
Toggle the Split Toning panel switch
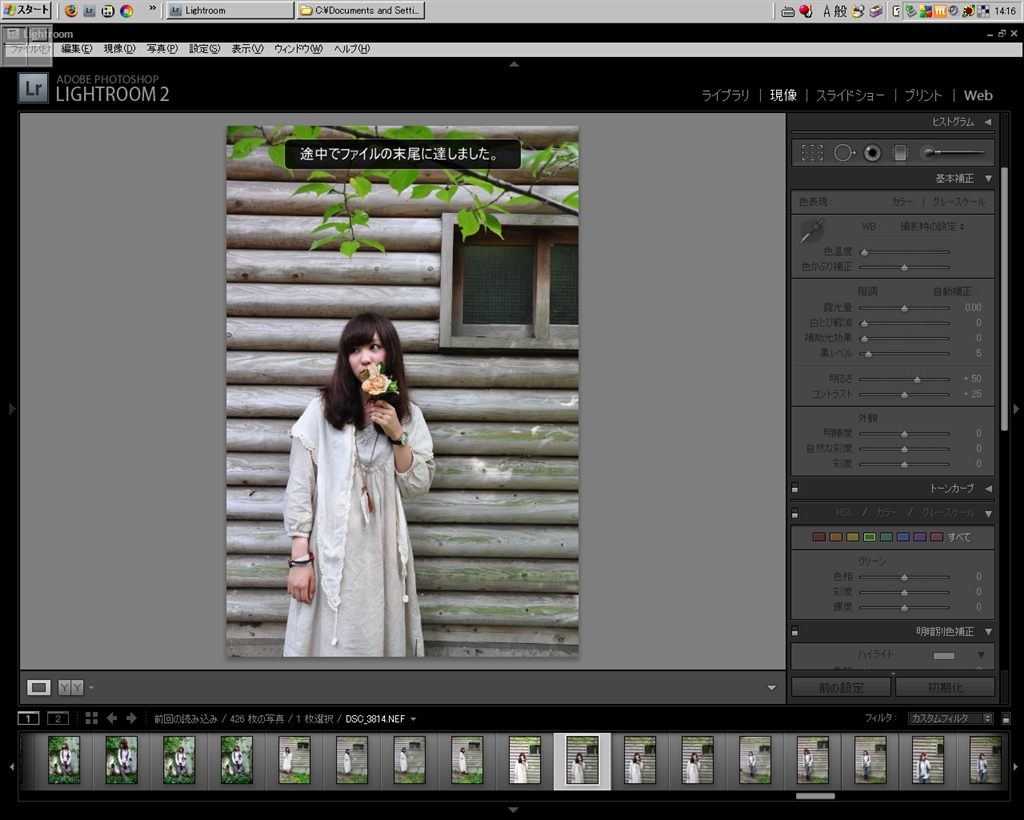pyautogui.click(x=795, y=632)
